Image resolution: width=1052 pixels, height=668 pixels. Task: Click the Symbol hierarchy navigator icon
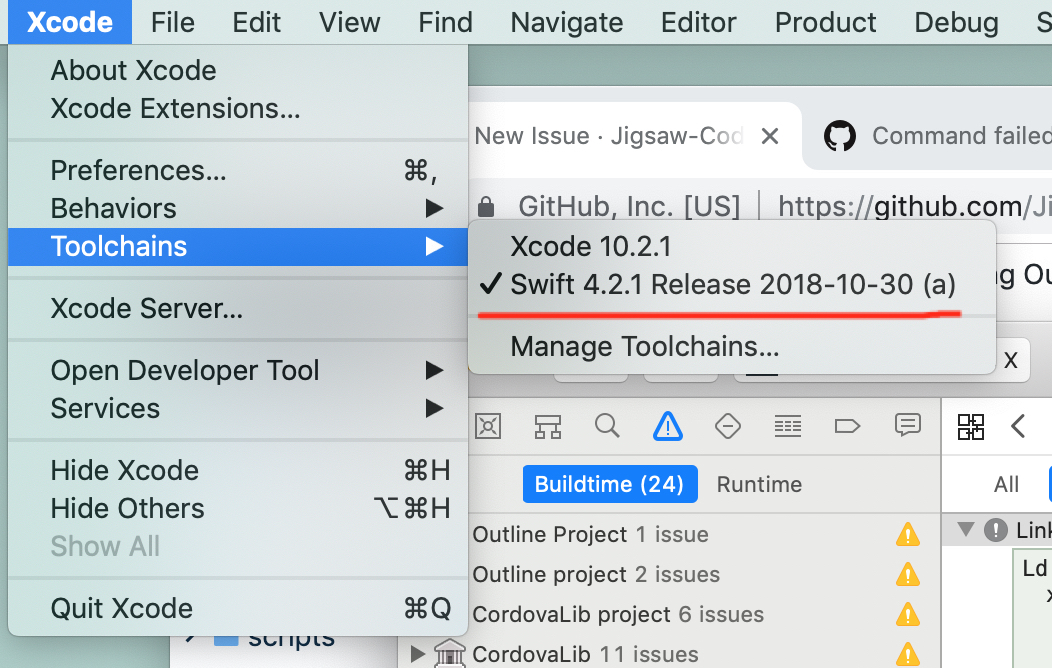547,426
